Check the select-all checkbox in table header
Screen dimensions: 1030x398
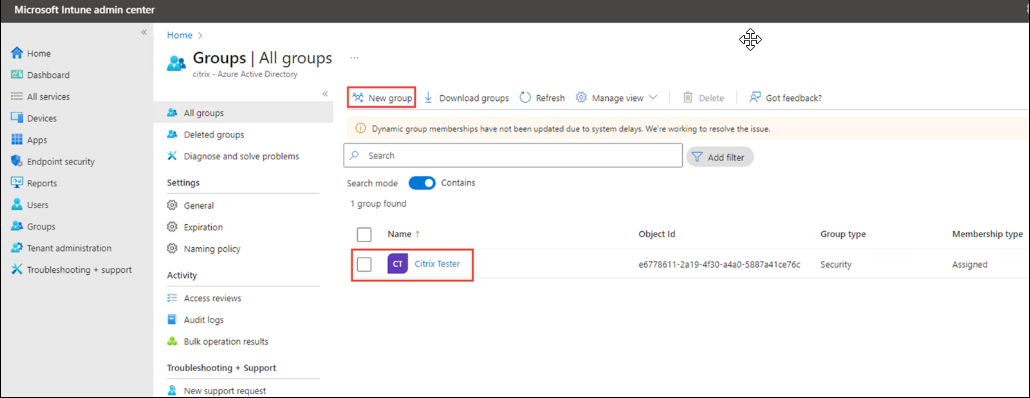click(364, 234)
